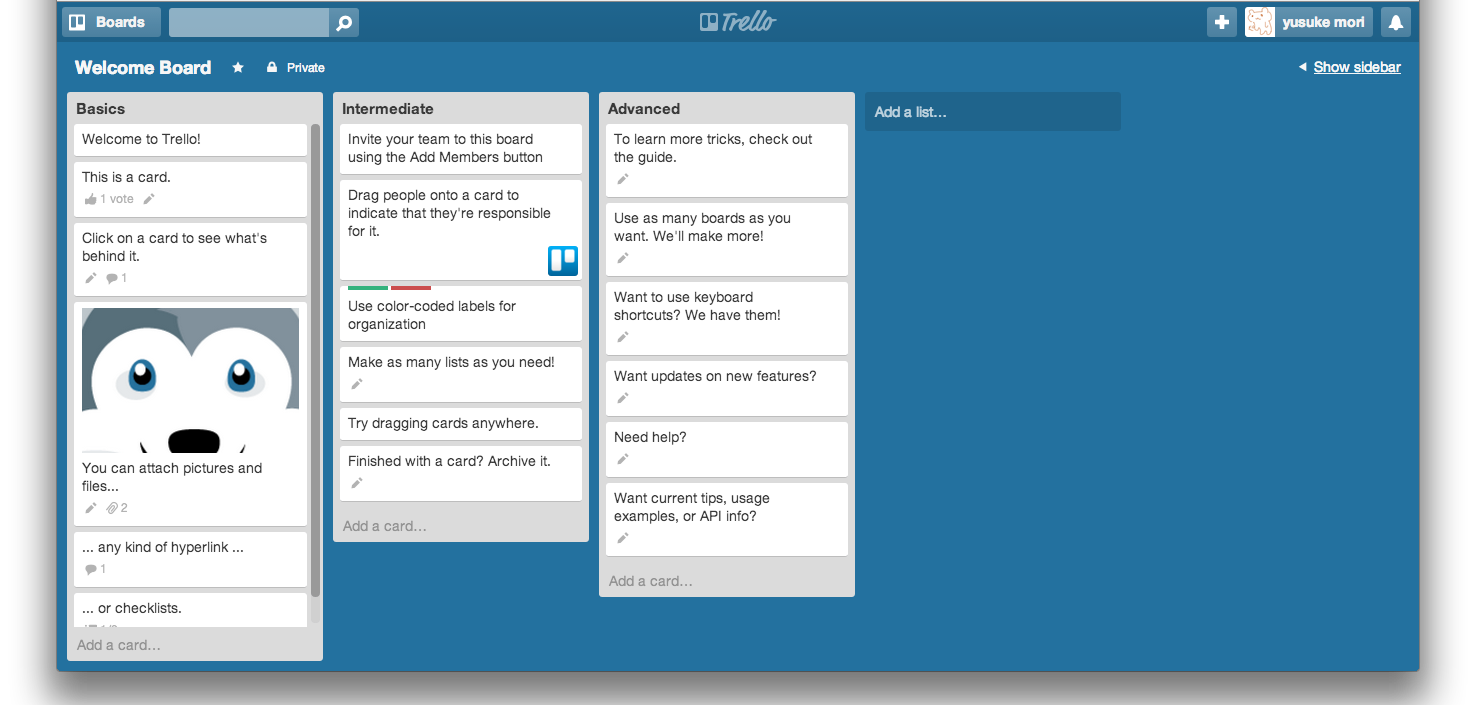Open the husky image thumbnail card cover
1476x705 pixels.
click(x=190, y=380)
